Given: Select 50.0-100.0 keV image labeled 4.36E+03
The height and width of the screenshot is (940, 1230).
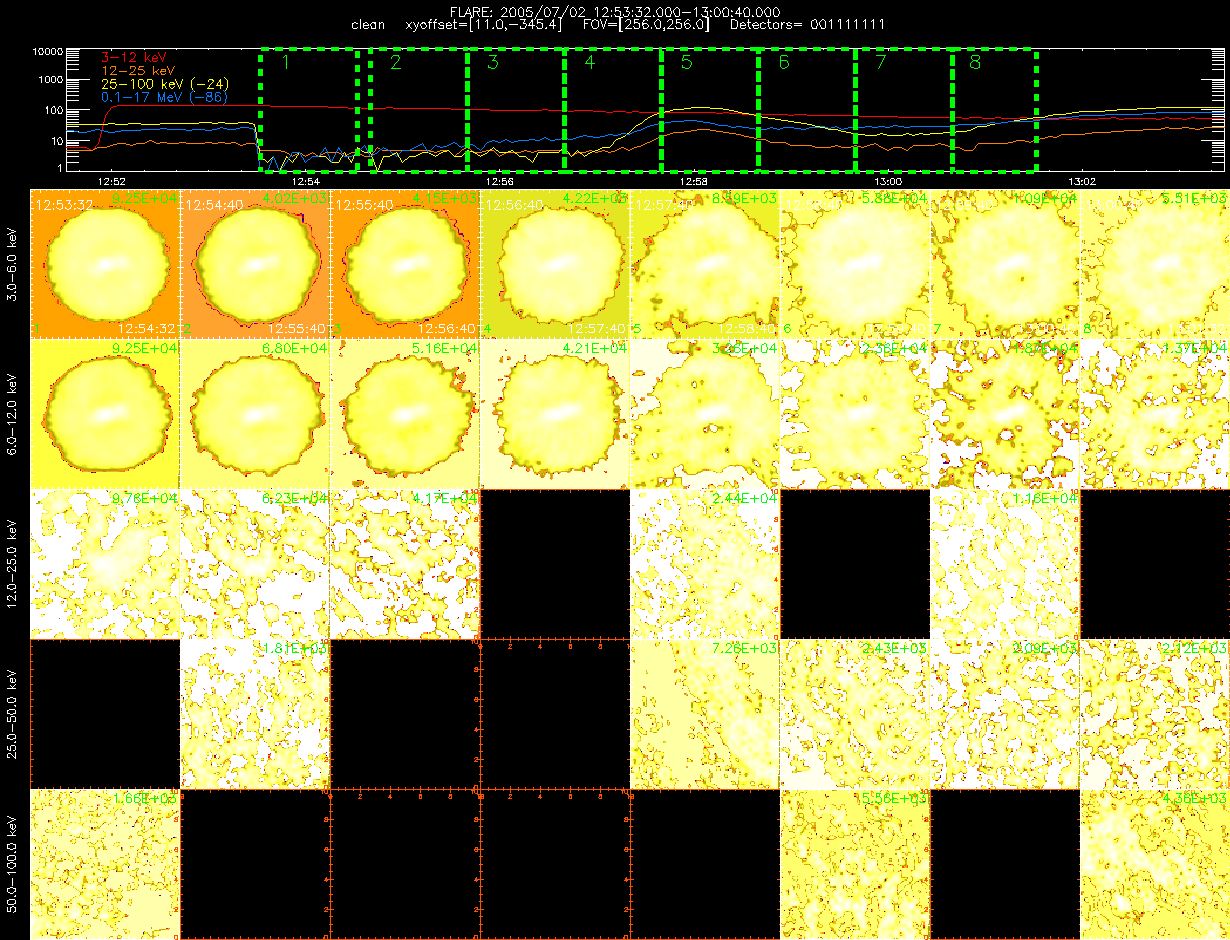Looking at the screenshot, I should [1155, 863].
